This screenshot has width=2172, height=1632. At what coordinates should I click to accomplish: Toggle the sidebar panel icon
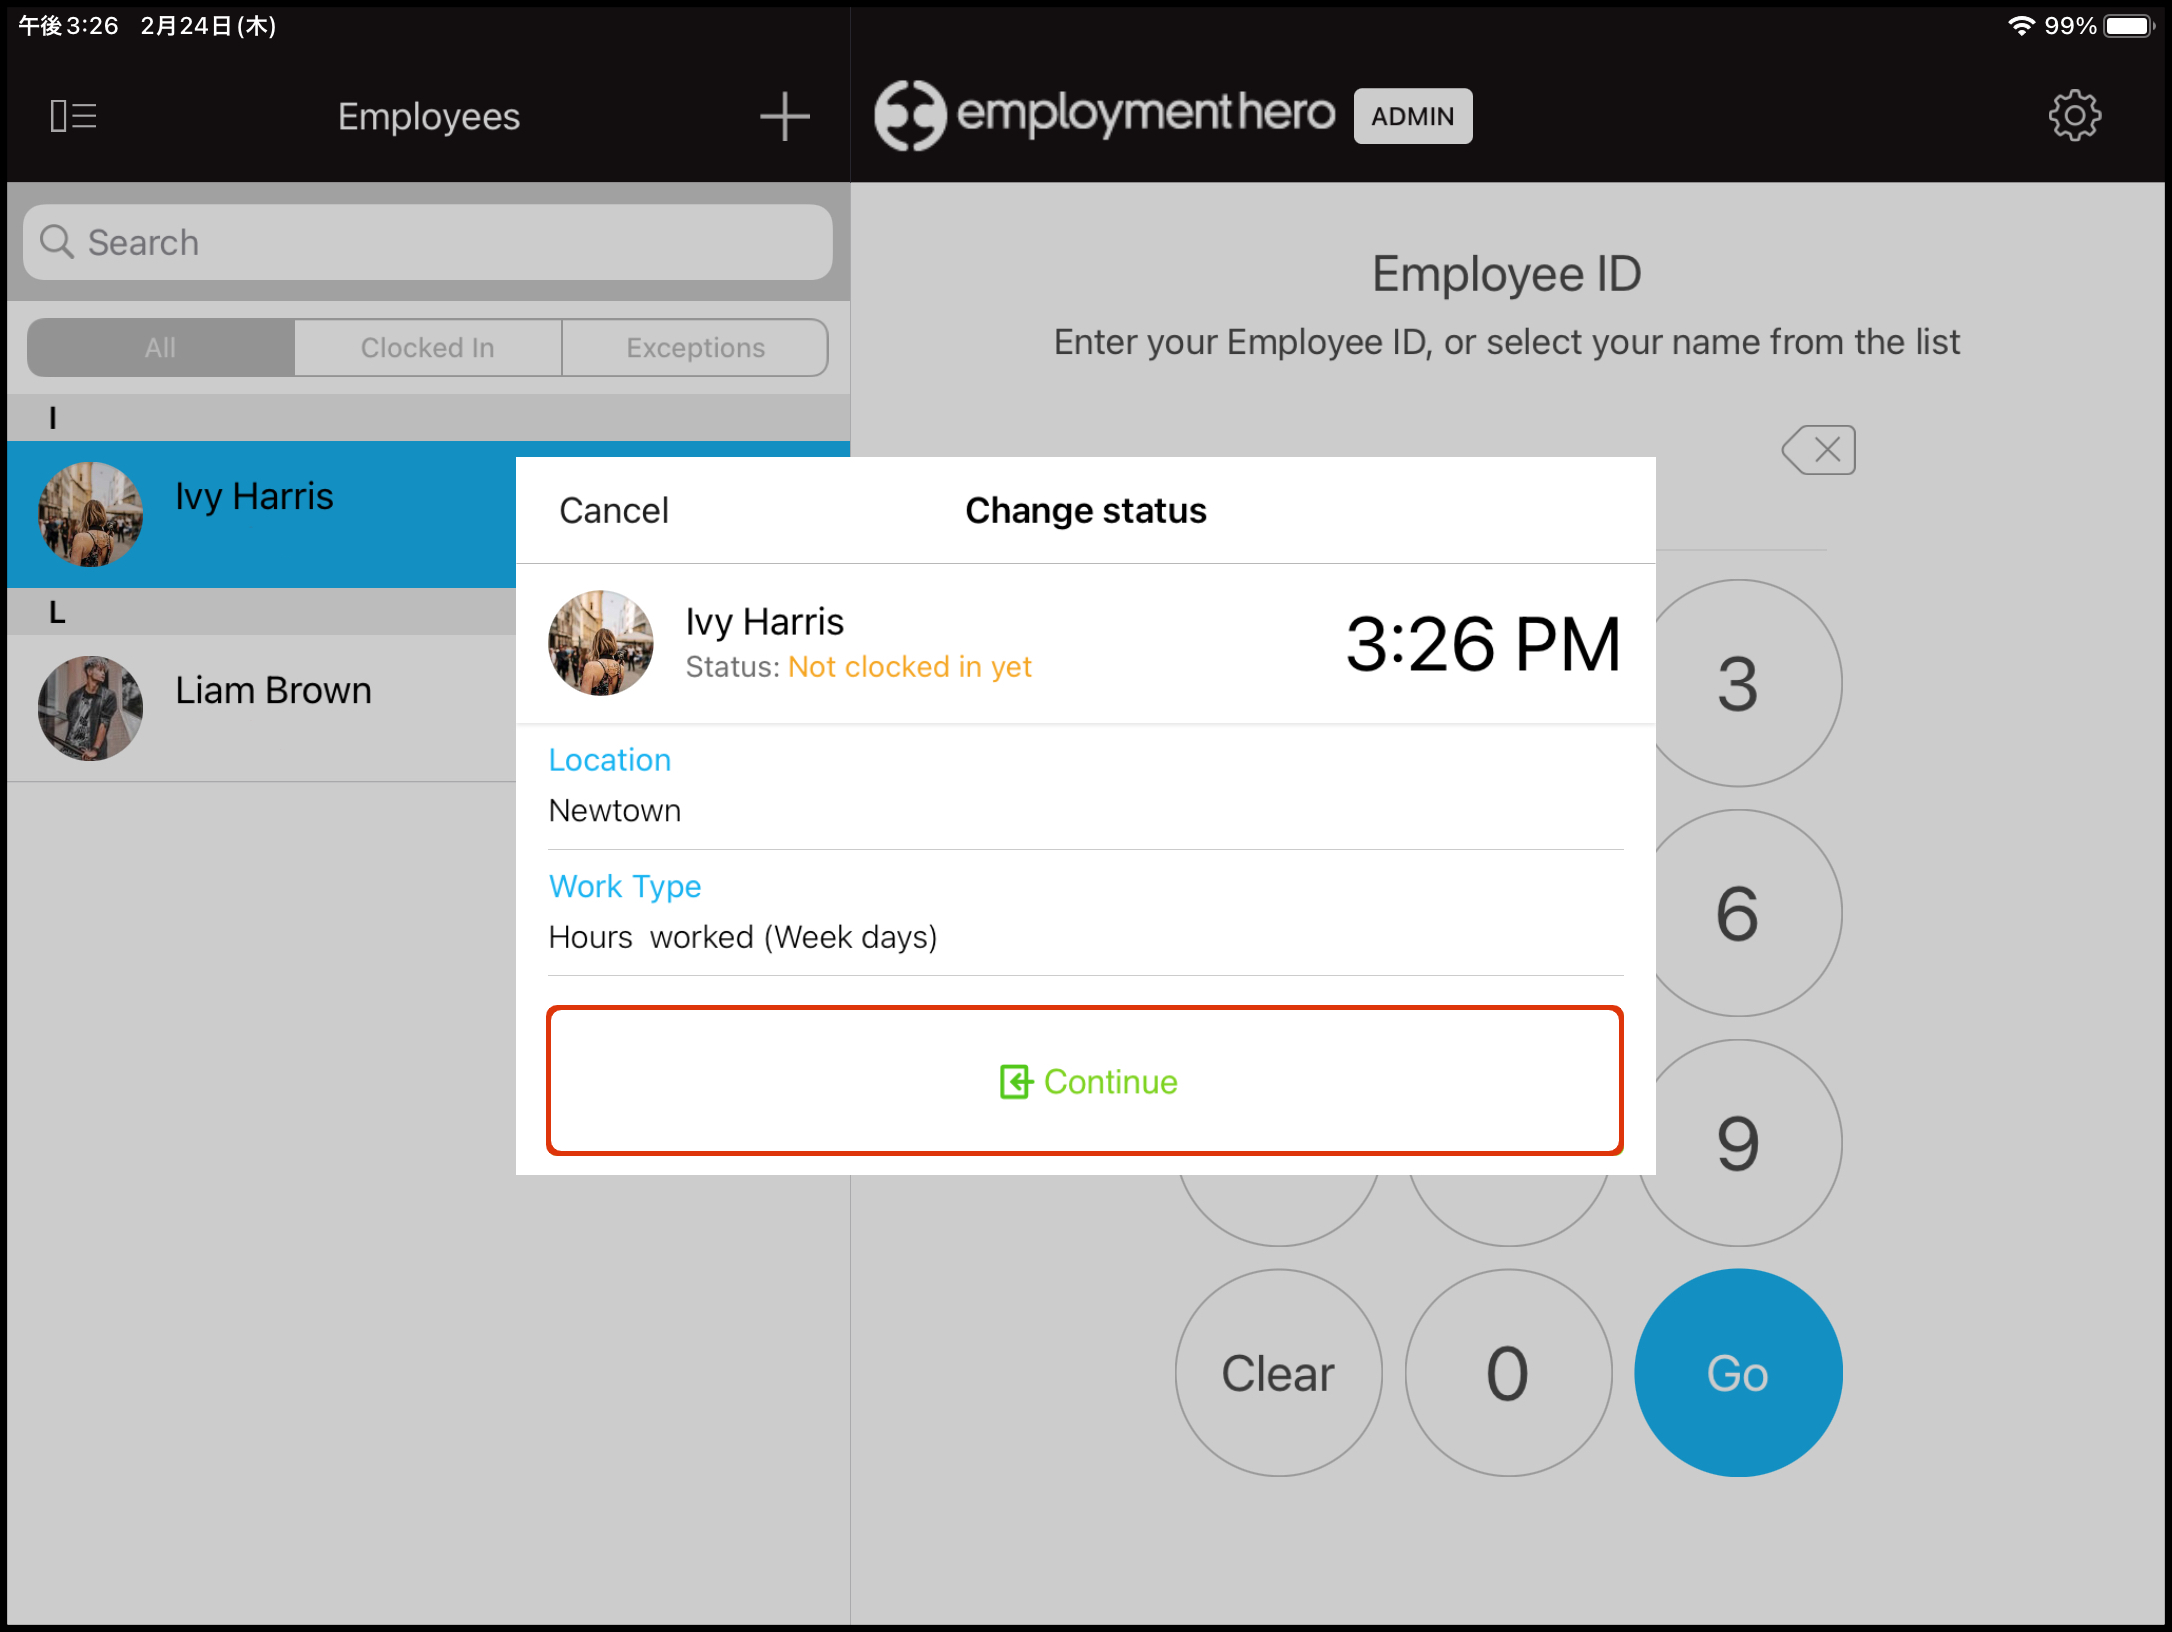pyautogui.click(x=73, y=116)
